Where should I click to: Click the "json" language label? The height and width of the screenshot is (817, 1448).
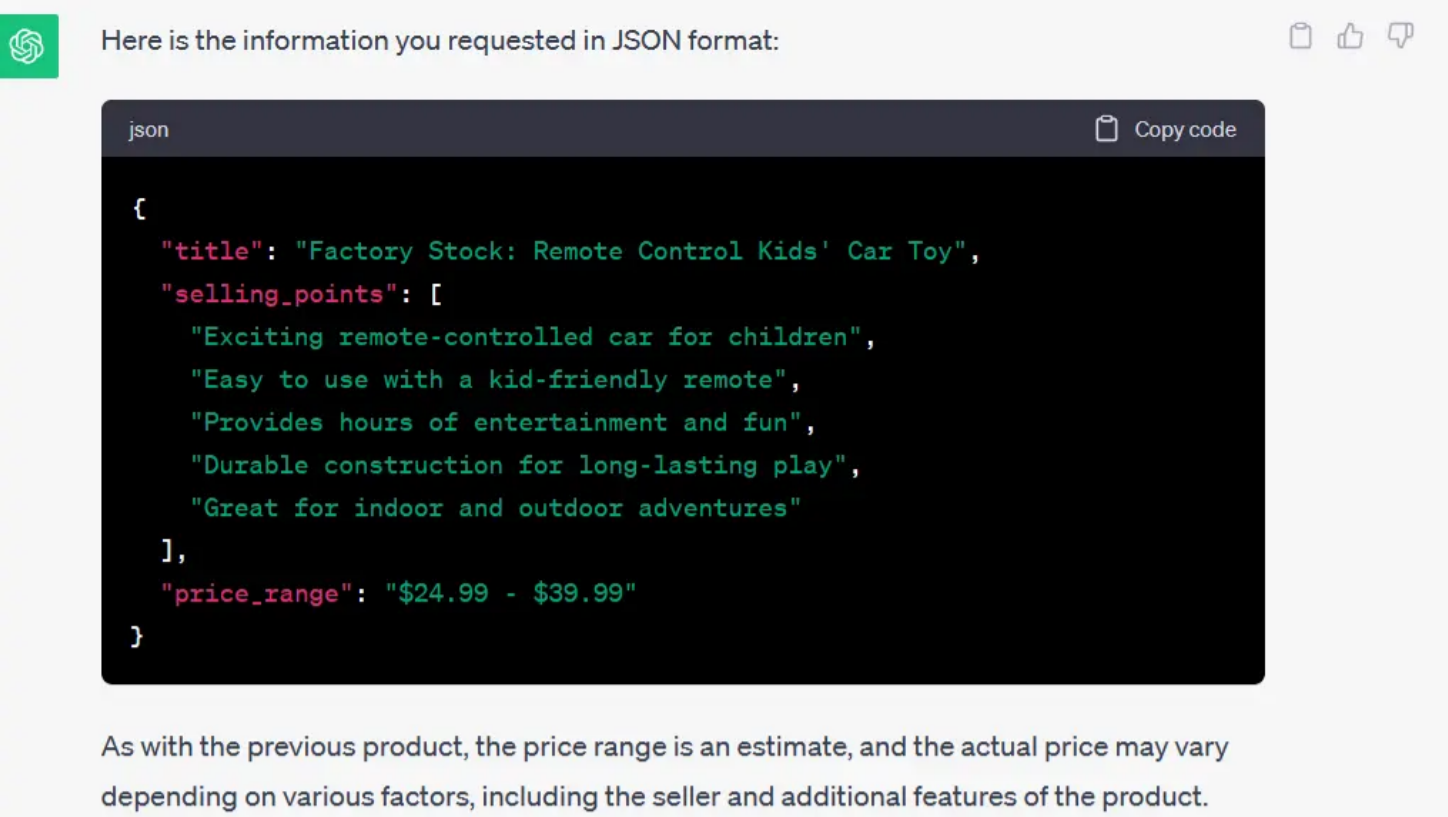pos(148,130)
